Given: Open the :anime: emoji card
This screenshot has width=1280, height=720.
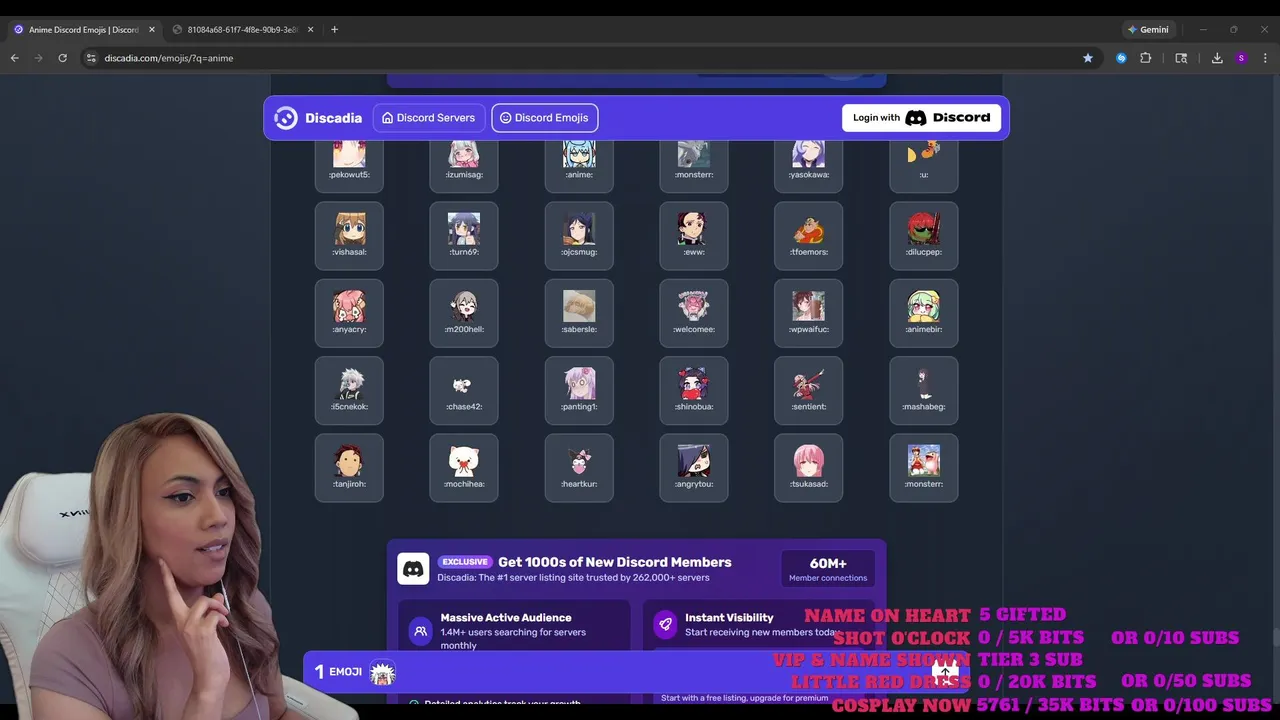Looking at the screenshot, I should [579, 165].
